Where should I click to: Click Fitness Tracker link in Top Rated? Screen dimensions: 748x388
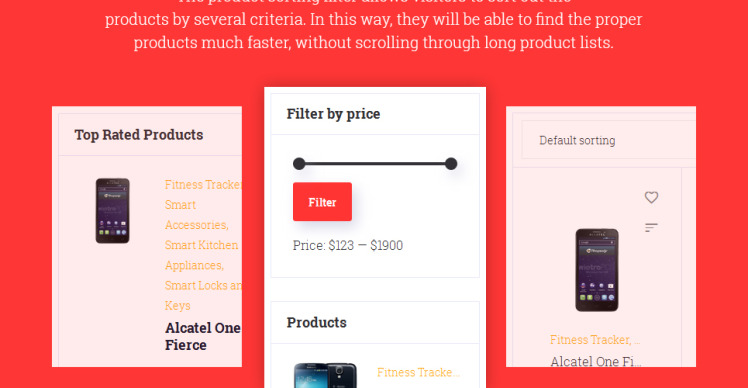click(203, 185)
